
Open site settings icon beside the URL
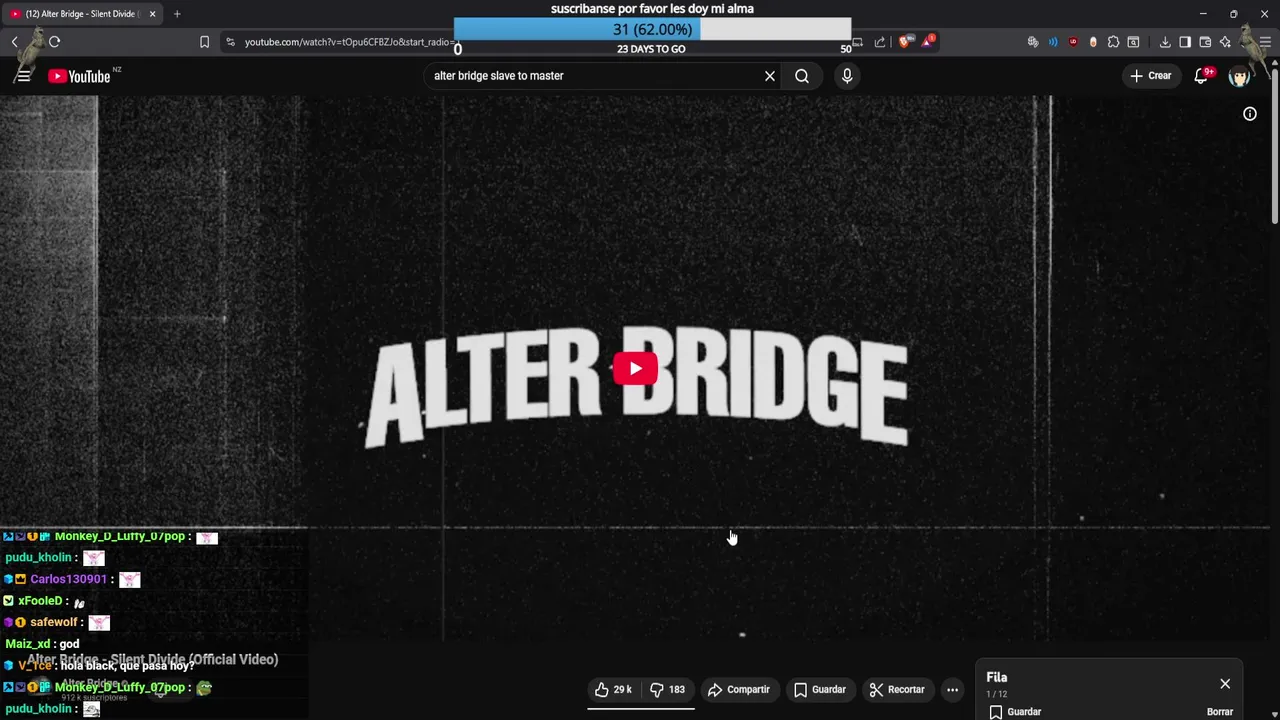point(231,42)
